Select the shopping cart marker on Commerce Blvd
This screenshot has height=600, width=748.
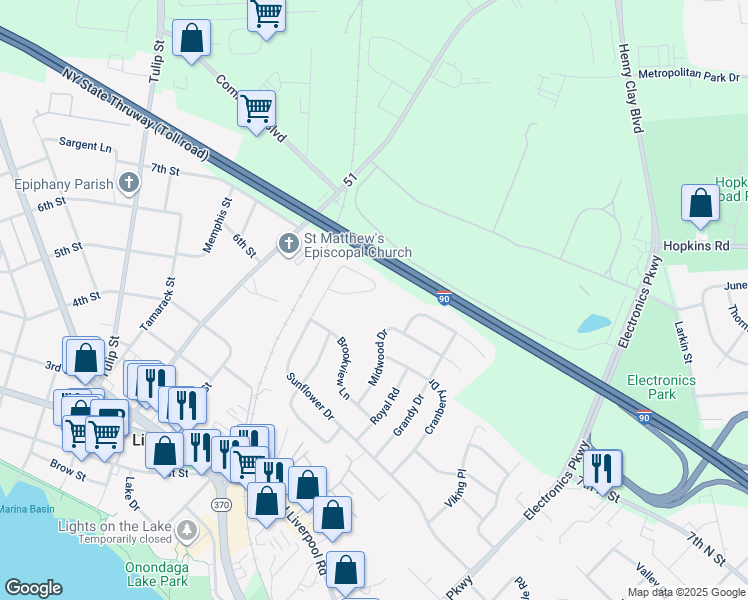point(257,108)
